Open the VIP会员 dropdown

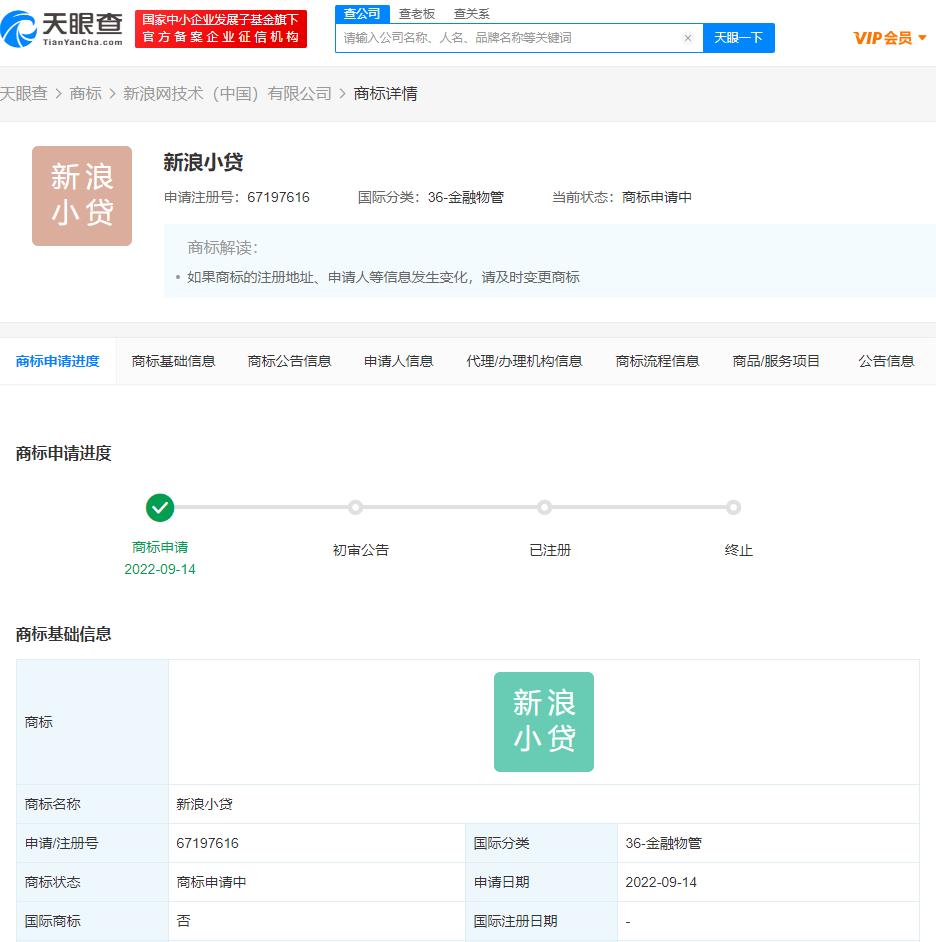(x=890, y=38)
